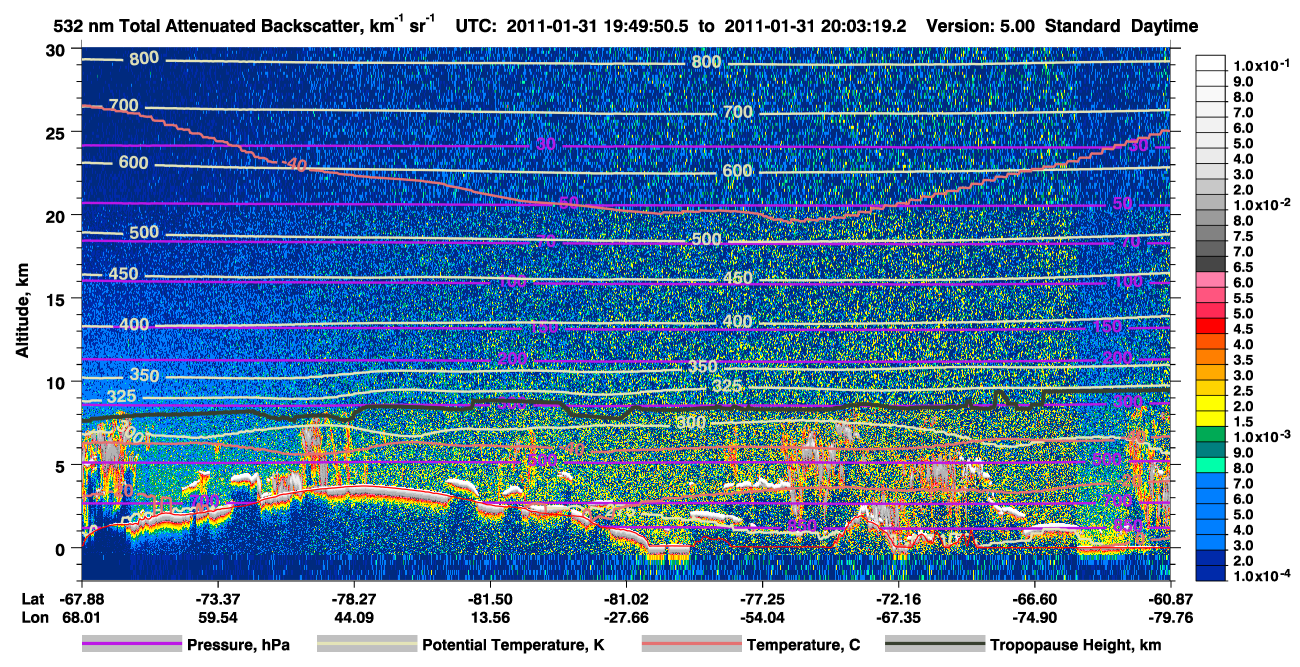The height and width of the screenshot is (667, 1300).
Task: Click the 'Lat' row label
Action: 33,599
